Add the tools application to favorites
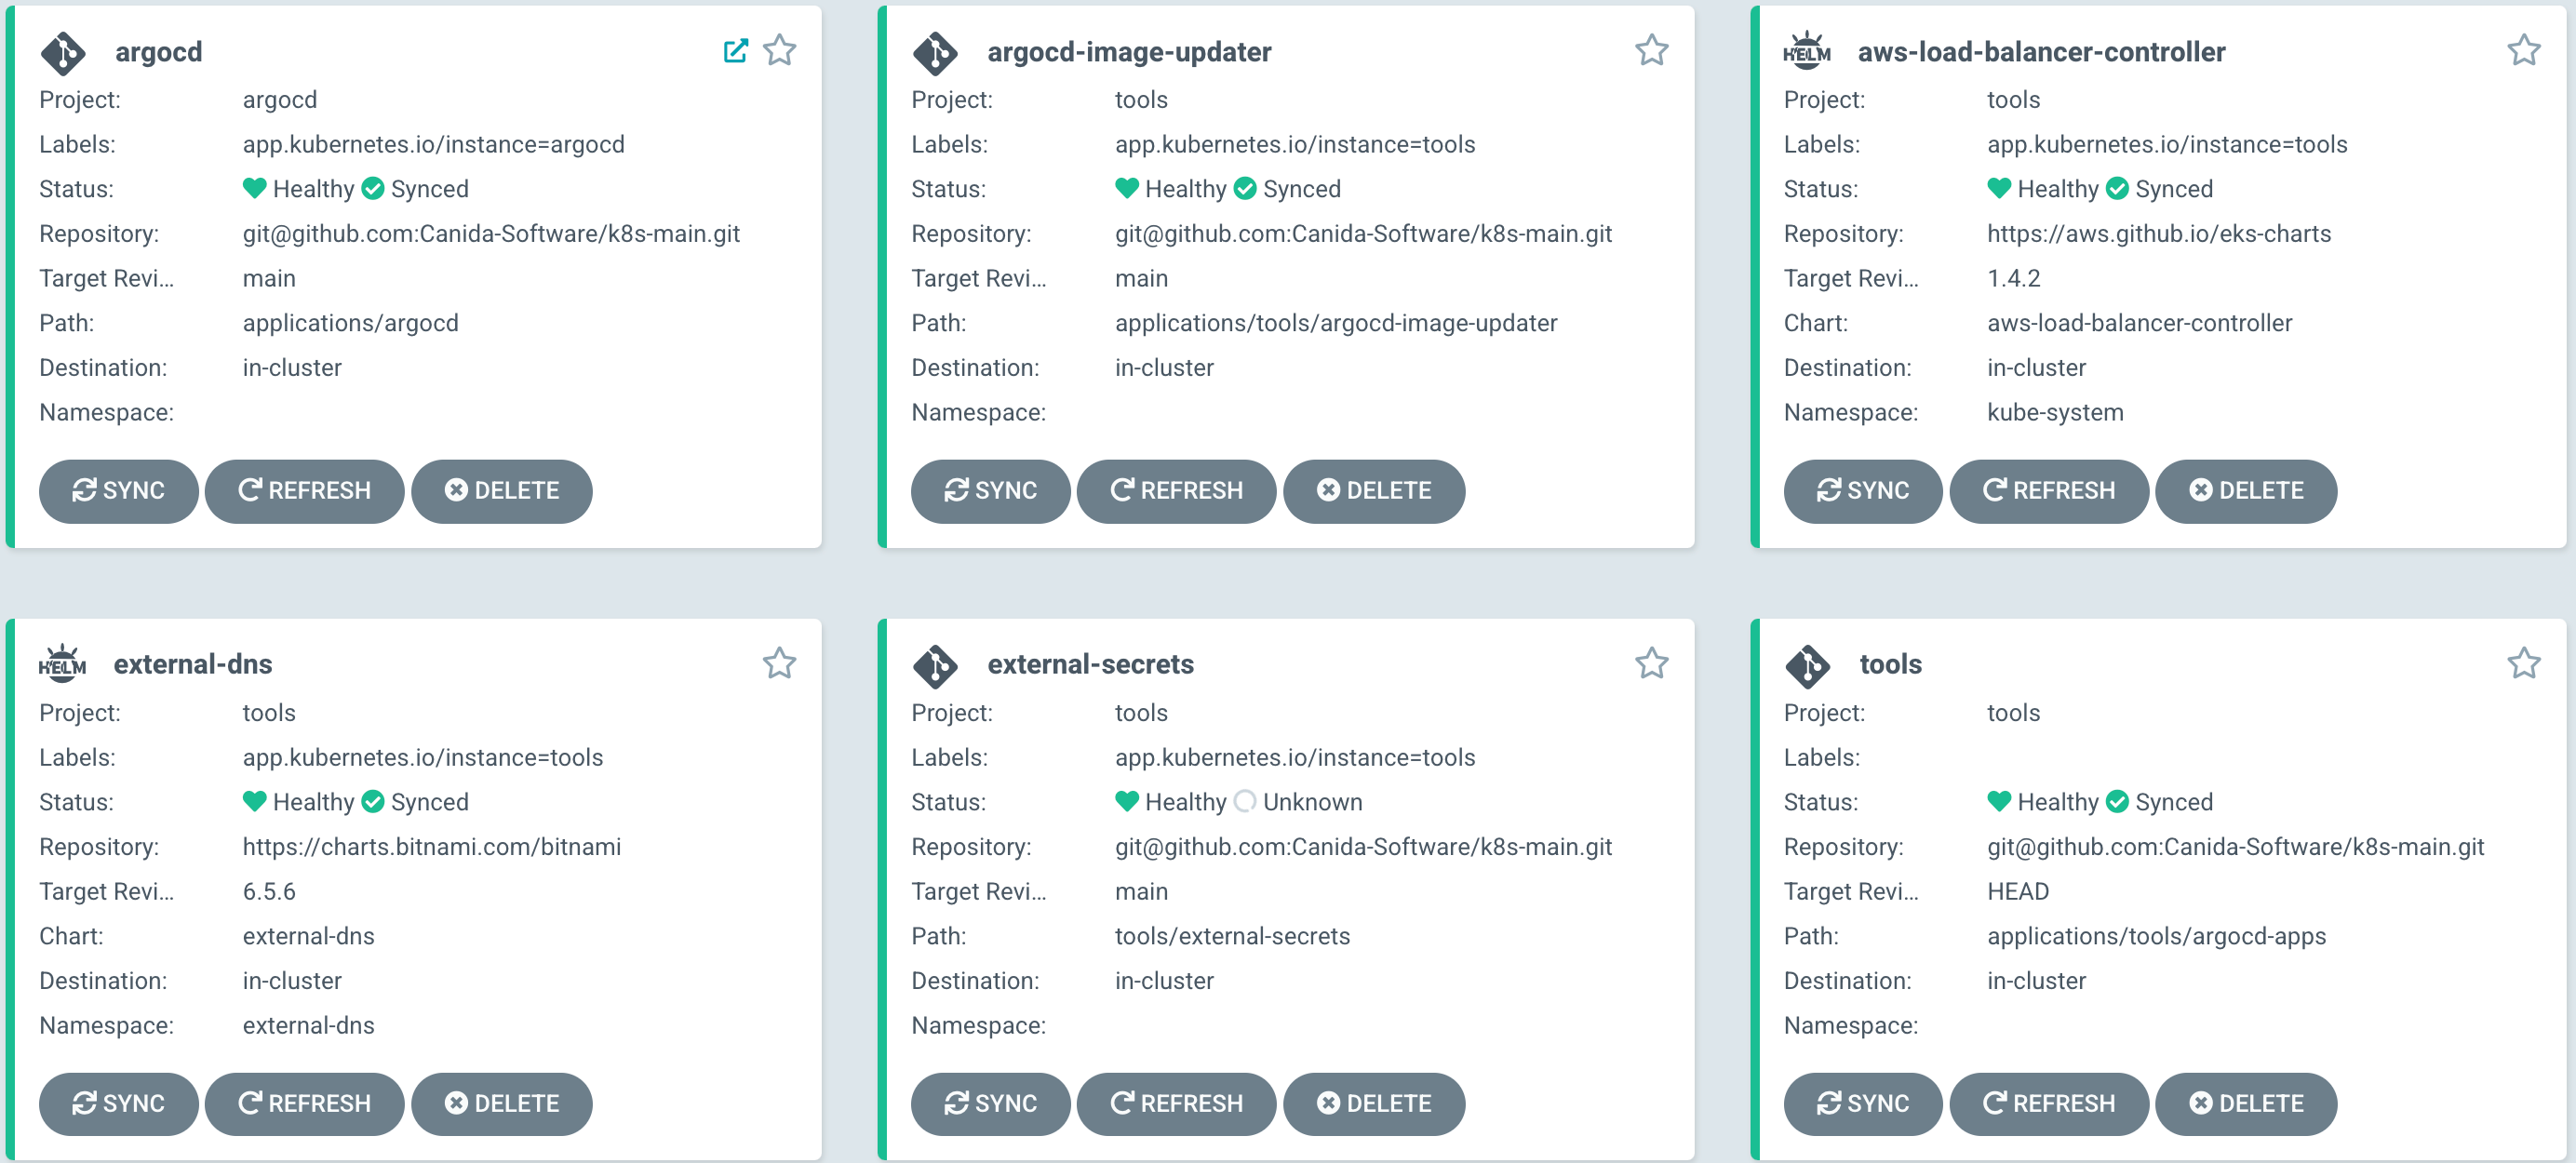The image size is (2576, 1163). click(x=2524, y=663)
